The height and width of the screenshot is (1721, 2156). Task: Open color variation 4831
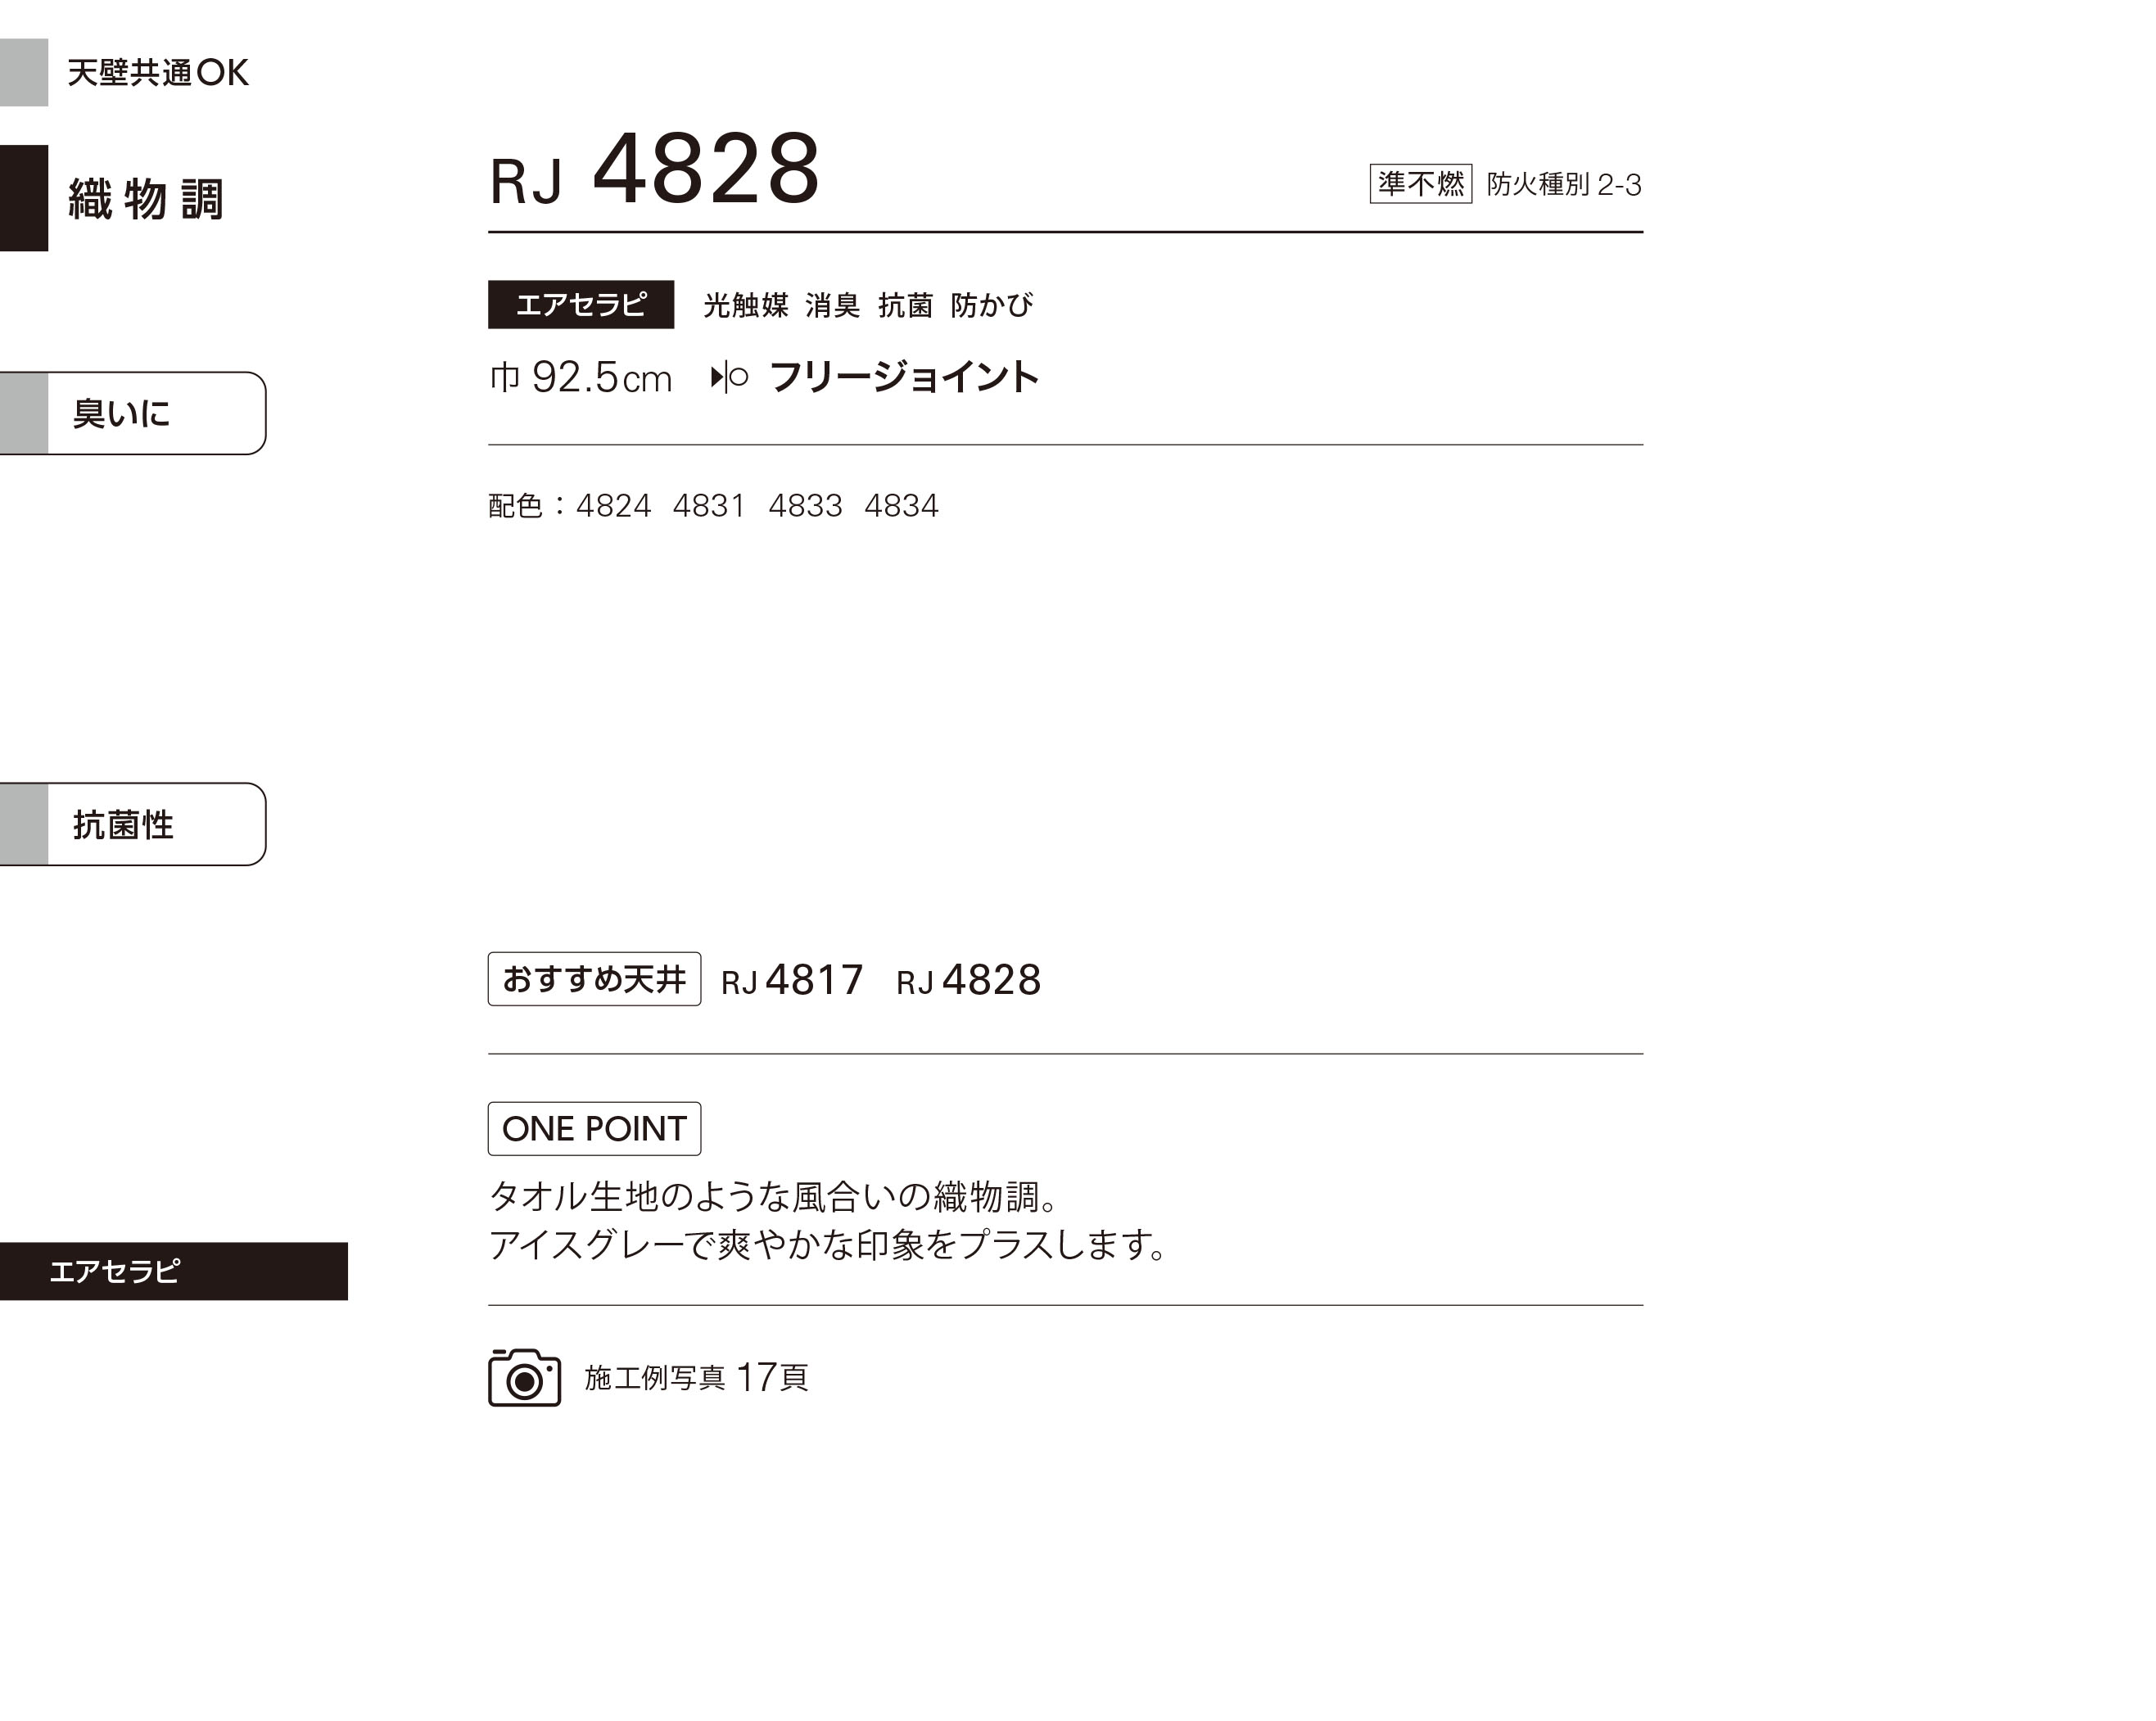click(709, 506)
